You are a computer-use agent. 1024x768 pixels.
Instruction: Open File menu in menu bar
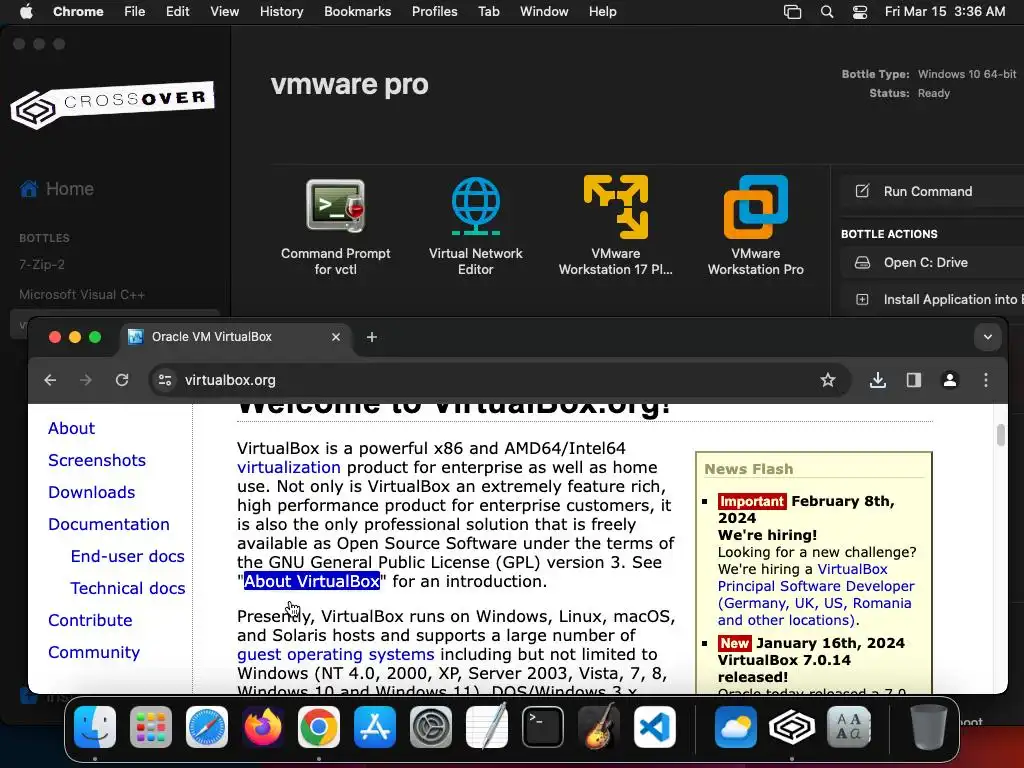135,12
